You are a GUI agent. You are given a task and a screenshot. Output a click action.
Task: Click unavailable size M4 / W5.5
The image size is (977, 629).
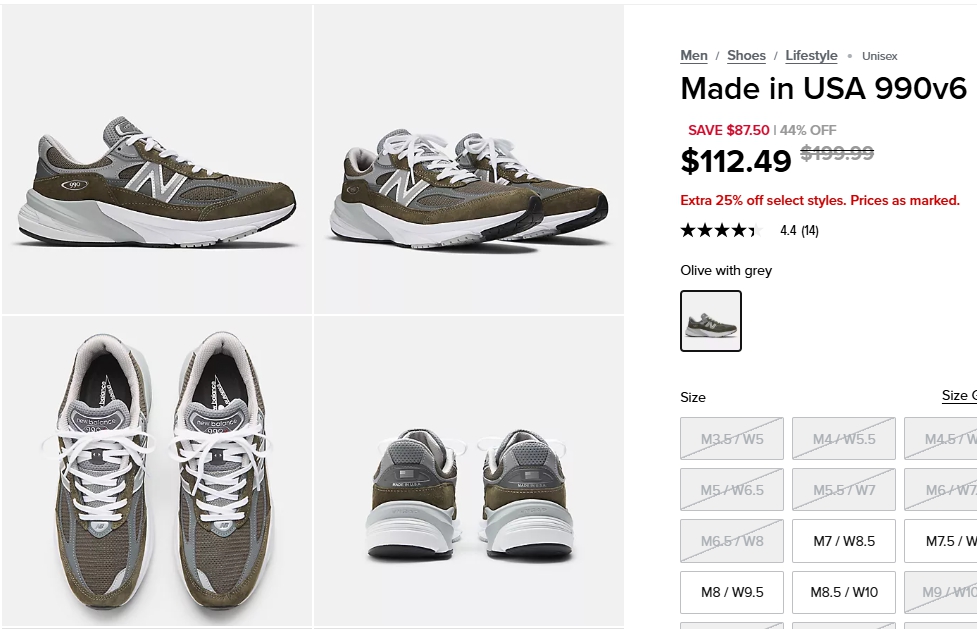tap(843, 438)
